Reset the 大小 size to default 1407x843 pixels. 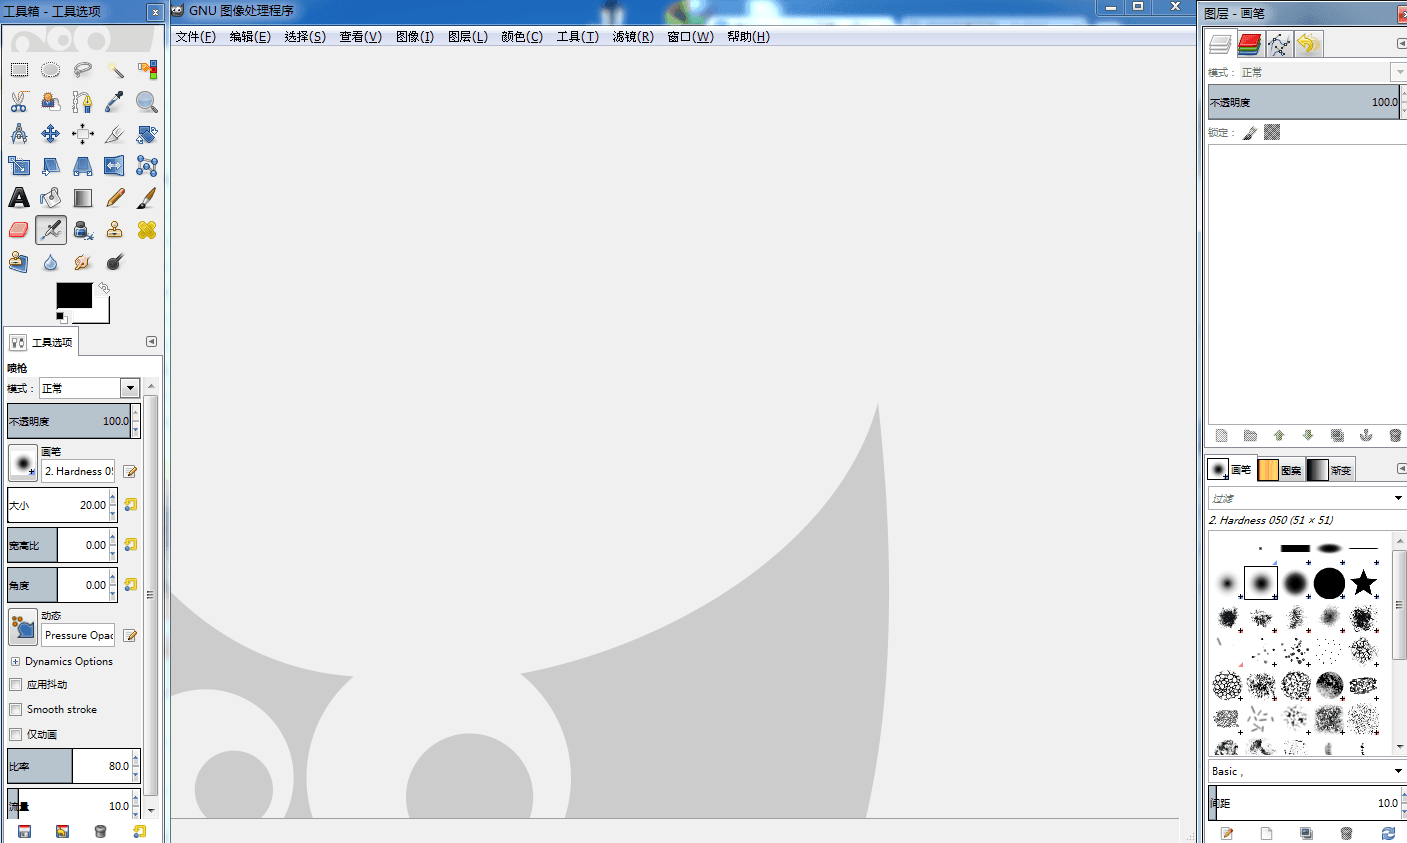pos(130,505)
